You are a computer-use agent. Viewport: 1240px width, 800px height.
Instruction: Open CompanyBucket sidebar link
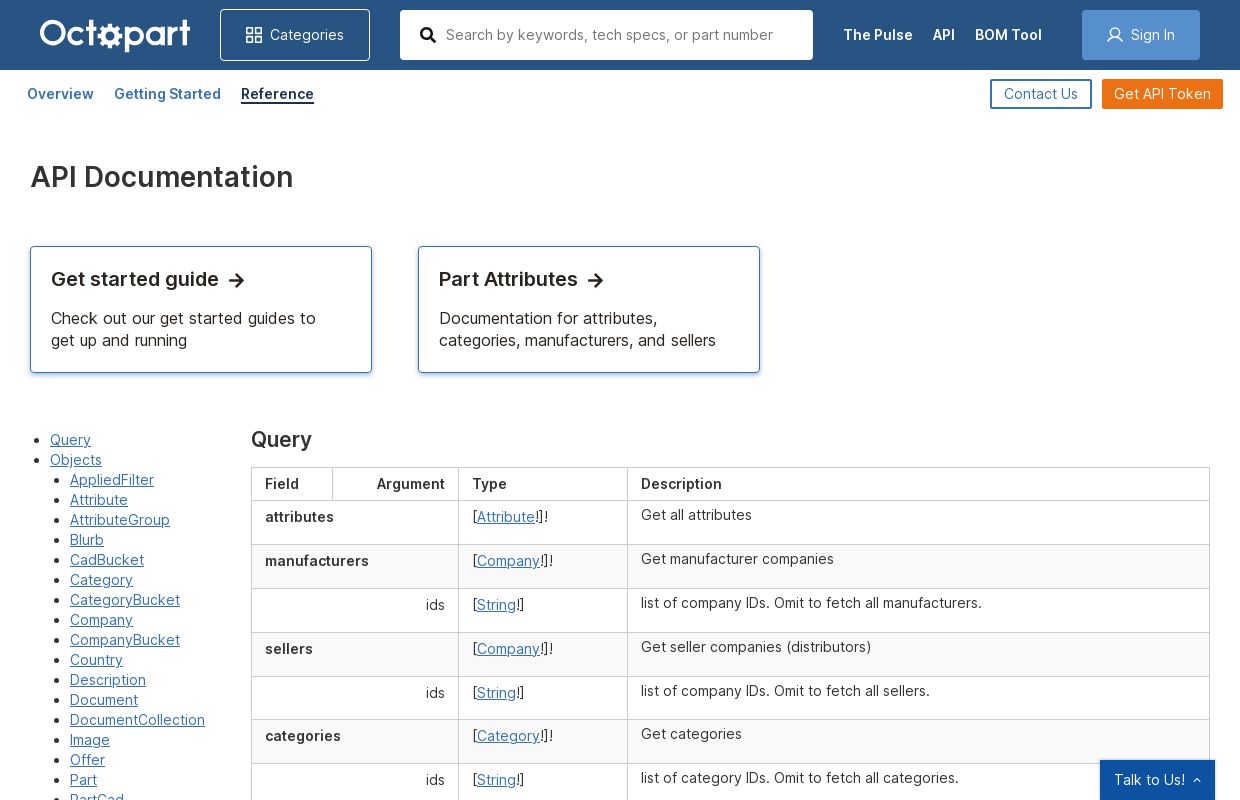pyautogui.click(x=125, y=640)
